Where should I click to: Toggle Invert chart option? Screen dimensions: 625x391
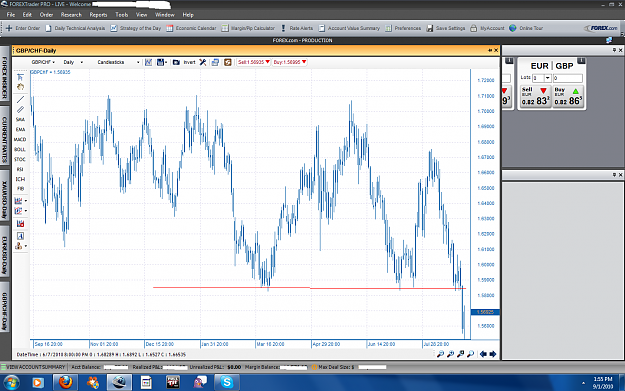pyautogui.click(x=189, y=62)
